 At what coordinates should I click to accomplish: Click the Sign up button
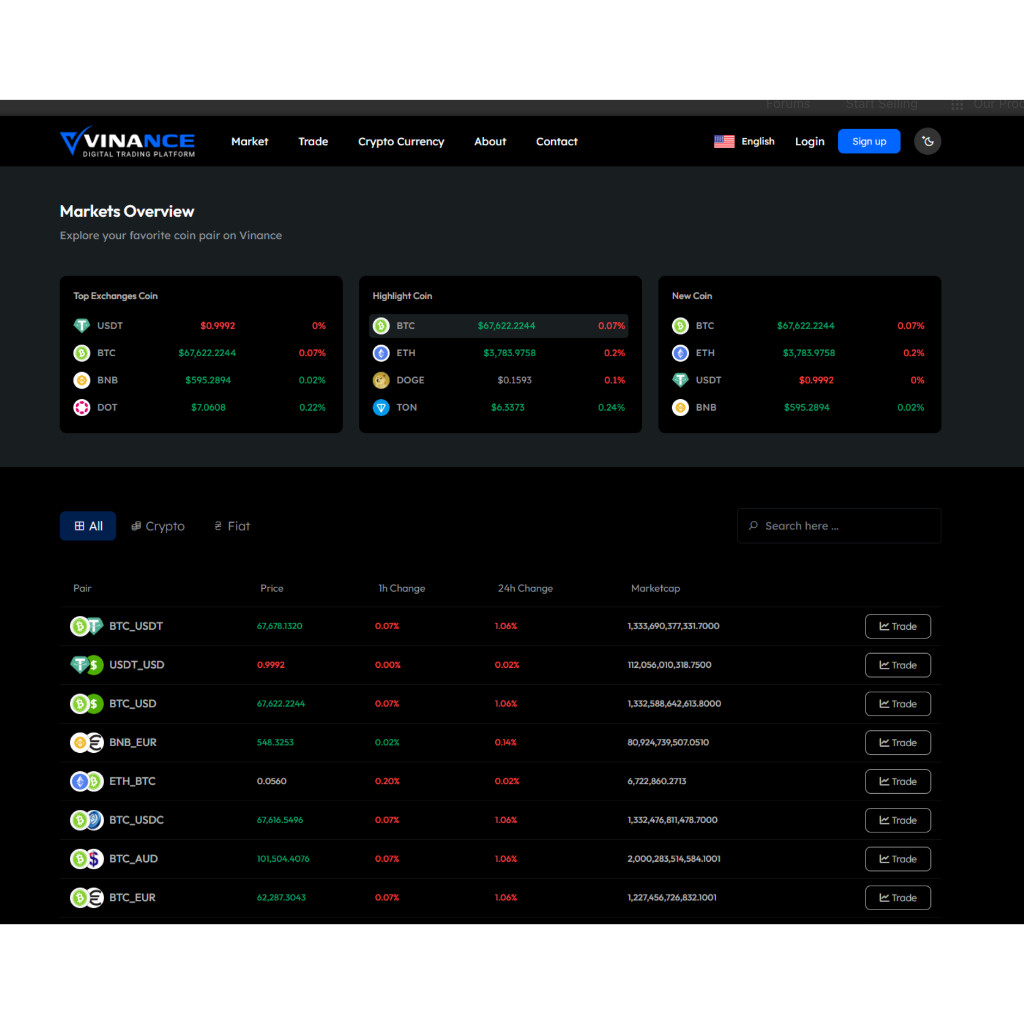(x=868, y=141)
